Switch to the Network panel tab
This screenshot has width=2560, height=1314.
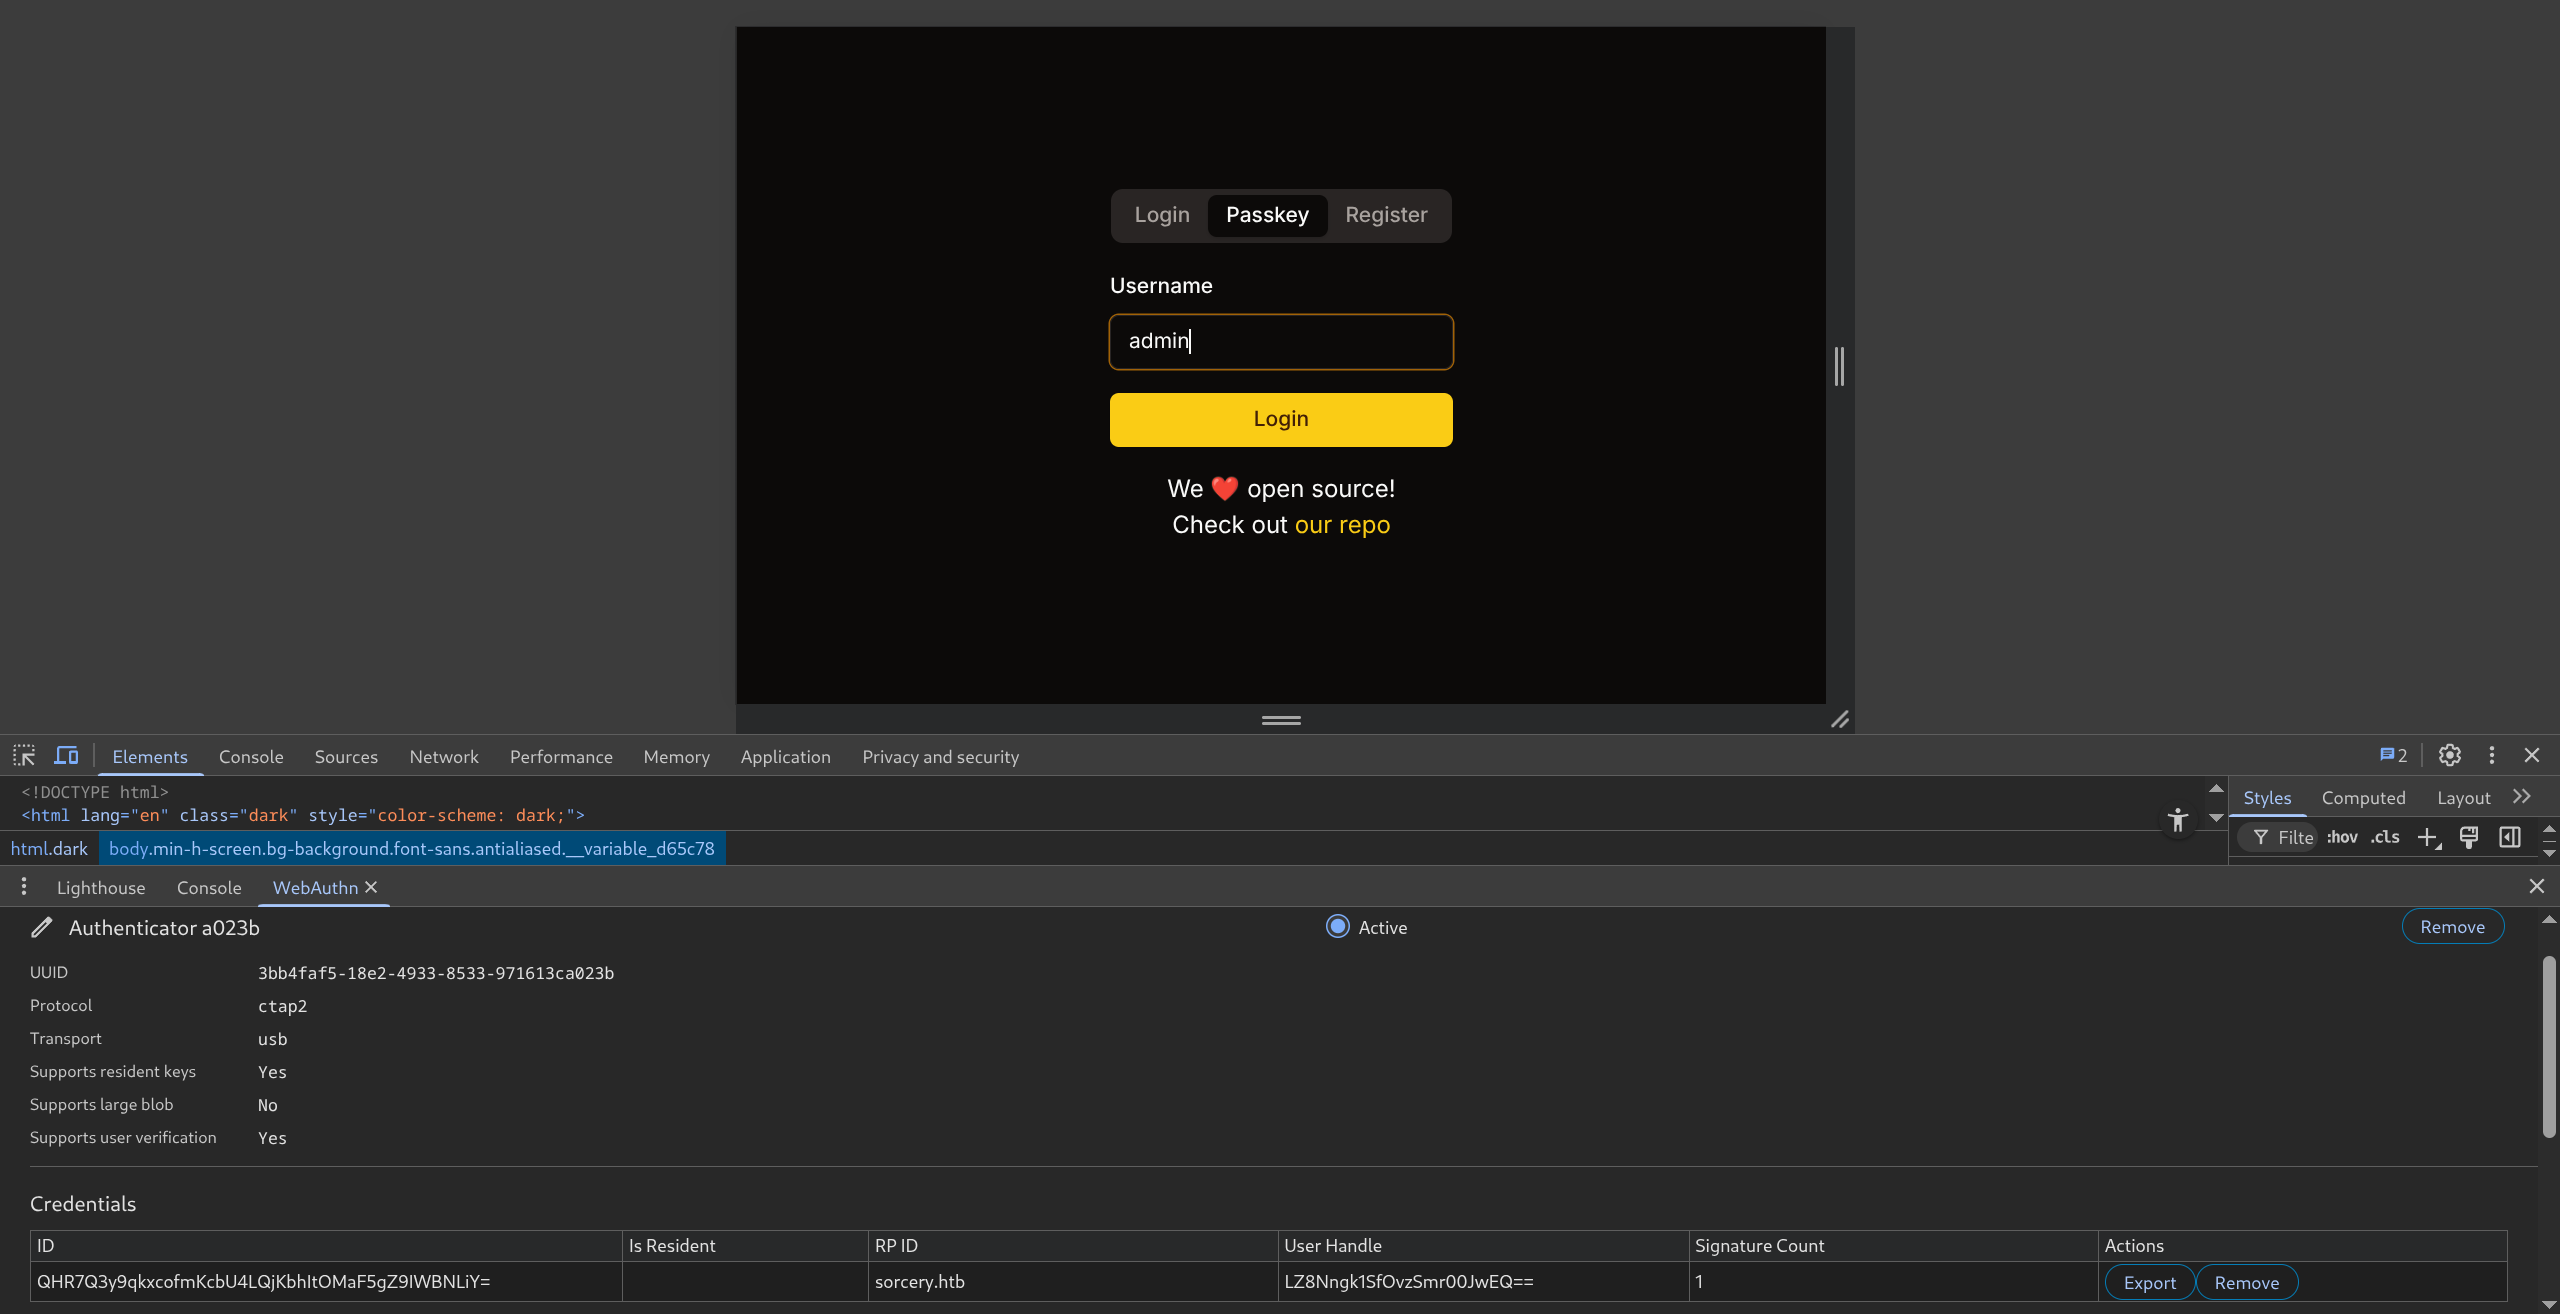(x=443, y=757)
